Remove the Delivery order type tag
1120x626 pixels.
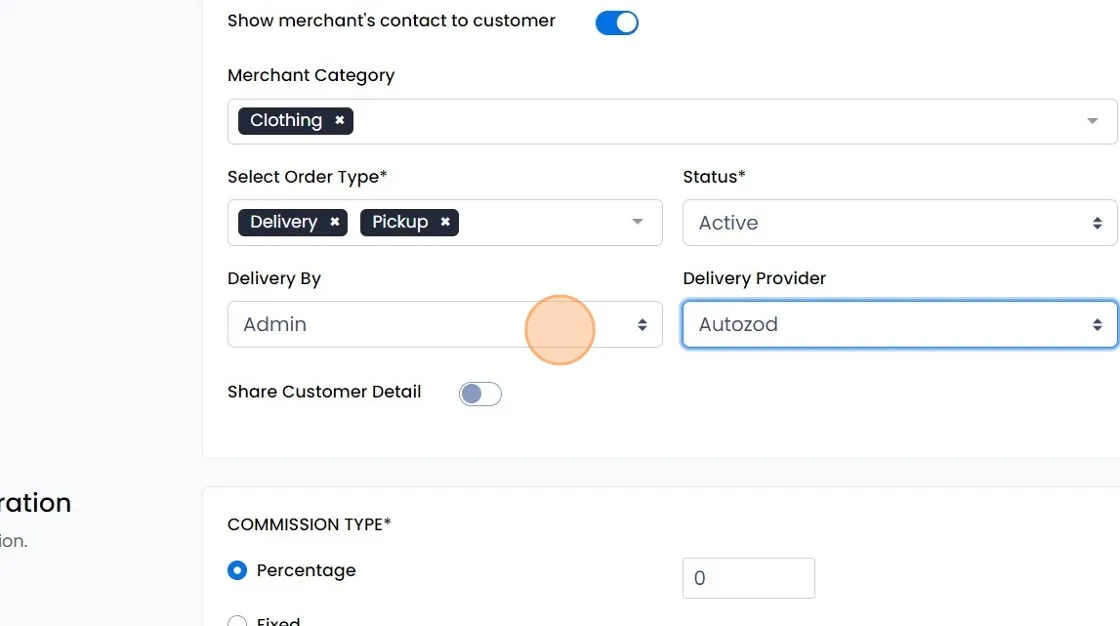(x=334, y=222)
